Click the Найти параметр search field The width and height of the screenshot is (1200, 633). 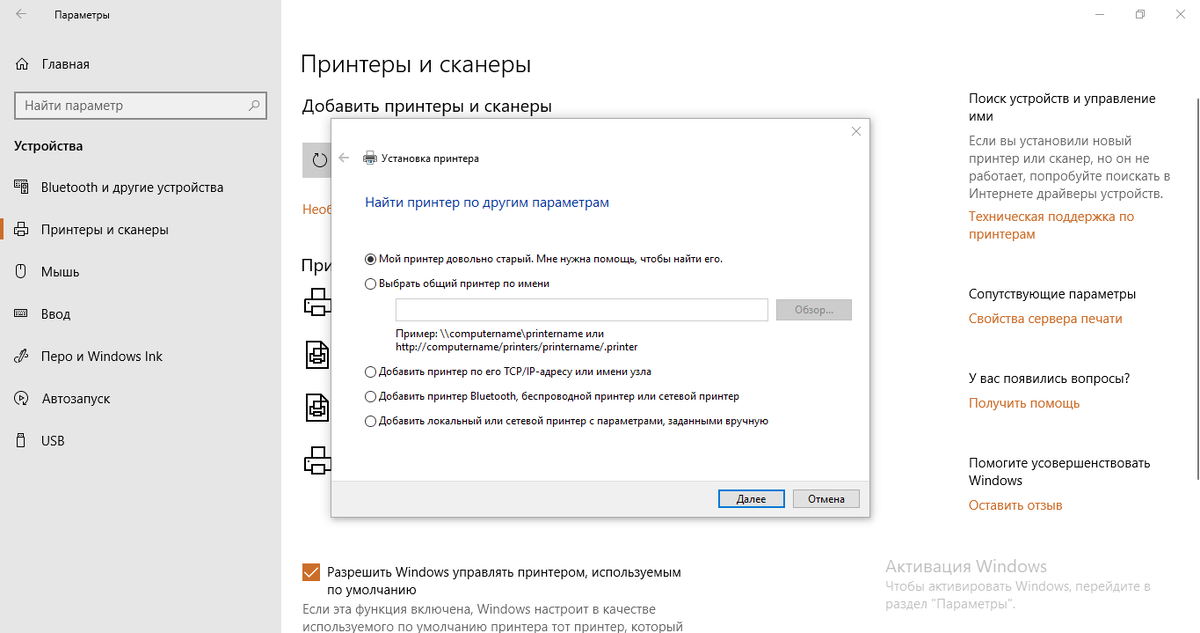[141, 105]
